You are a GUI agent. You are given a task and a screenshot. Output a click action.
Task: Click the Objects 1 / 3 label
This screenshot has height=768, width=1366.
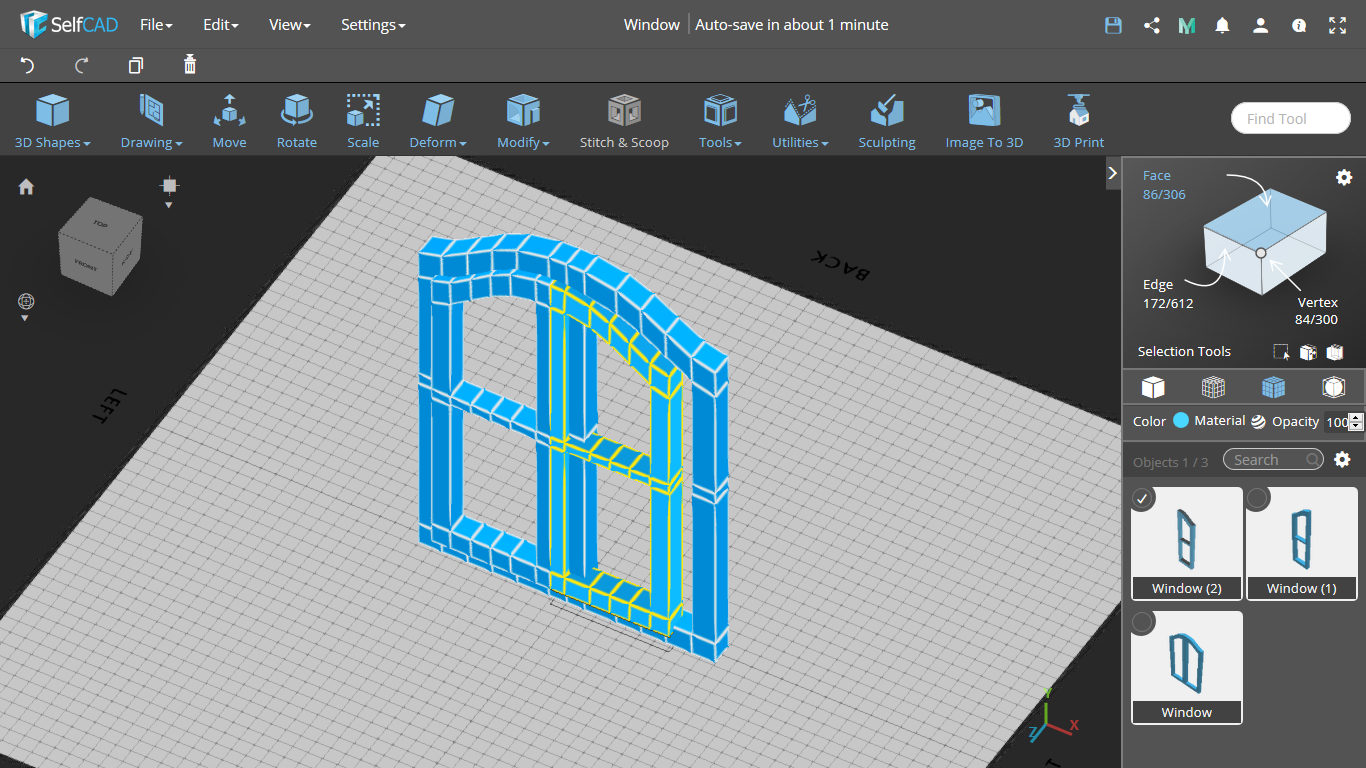click(x=1170, y=462)
